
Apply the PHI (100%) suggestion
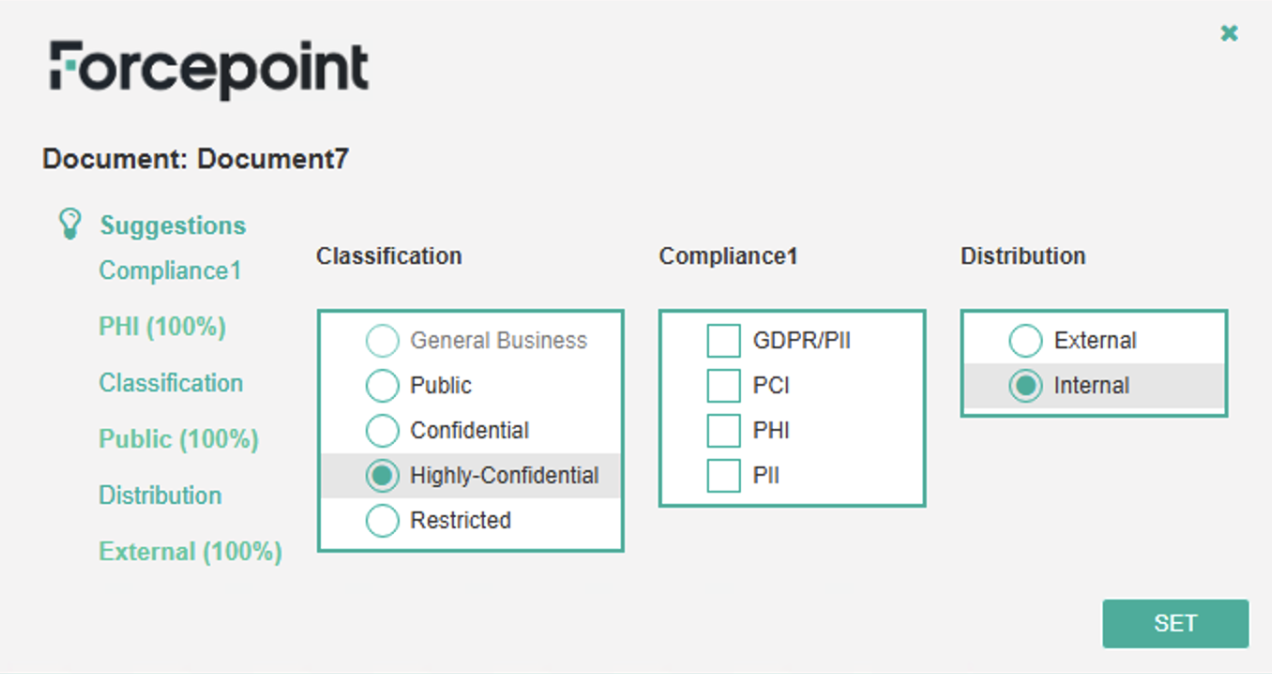coord(162,327)
